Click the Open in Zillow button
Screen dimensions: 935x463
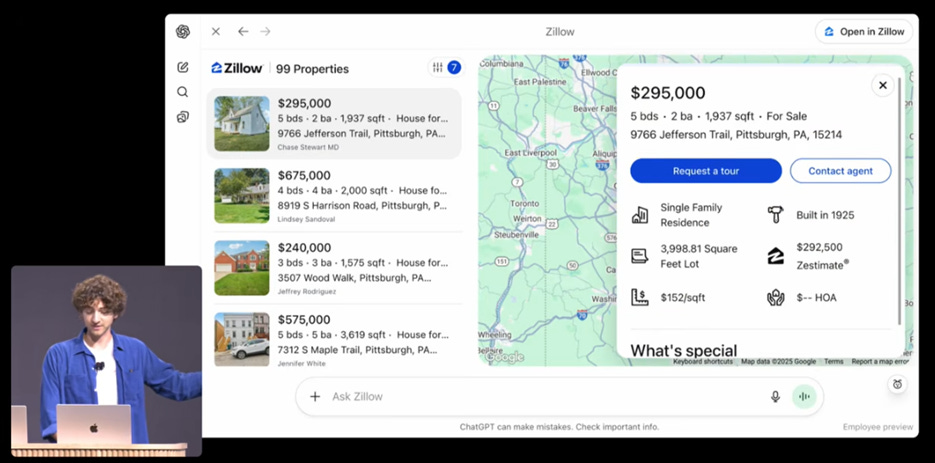864,32
